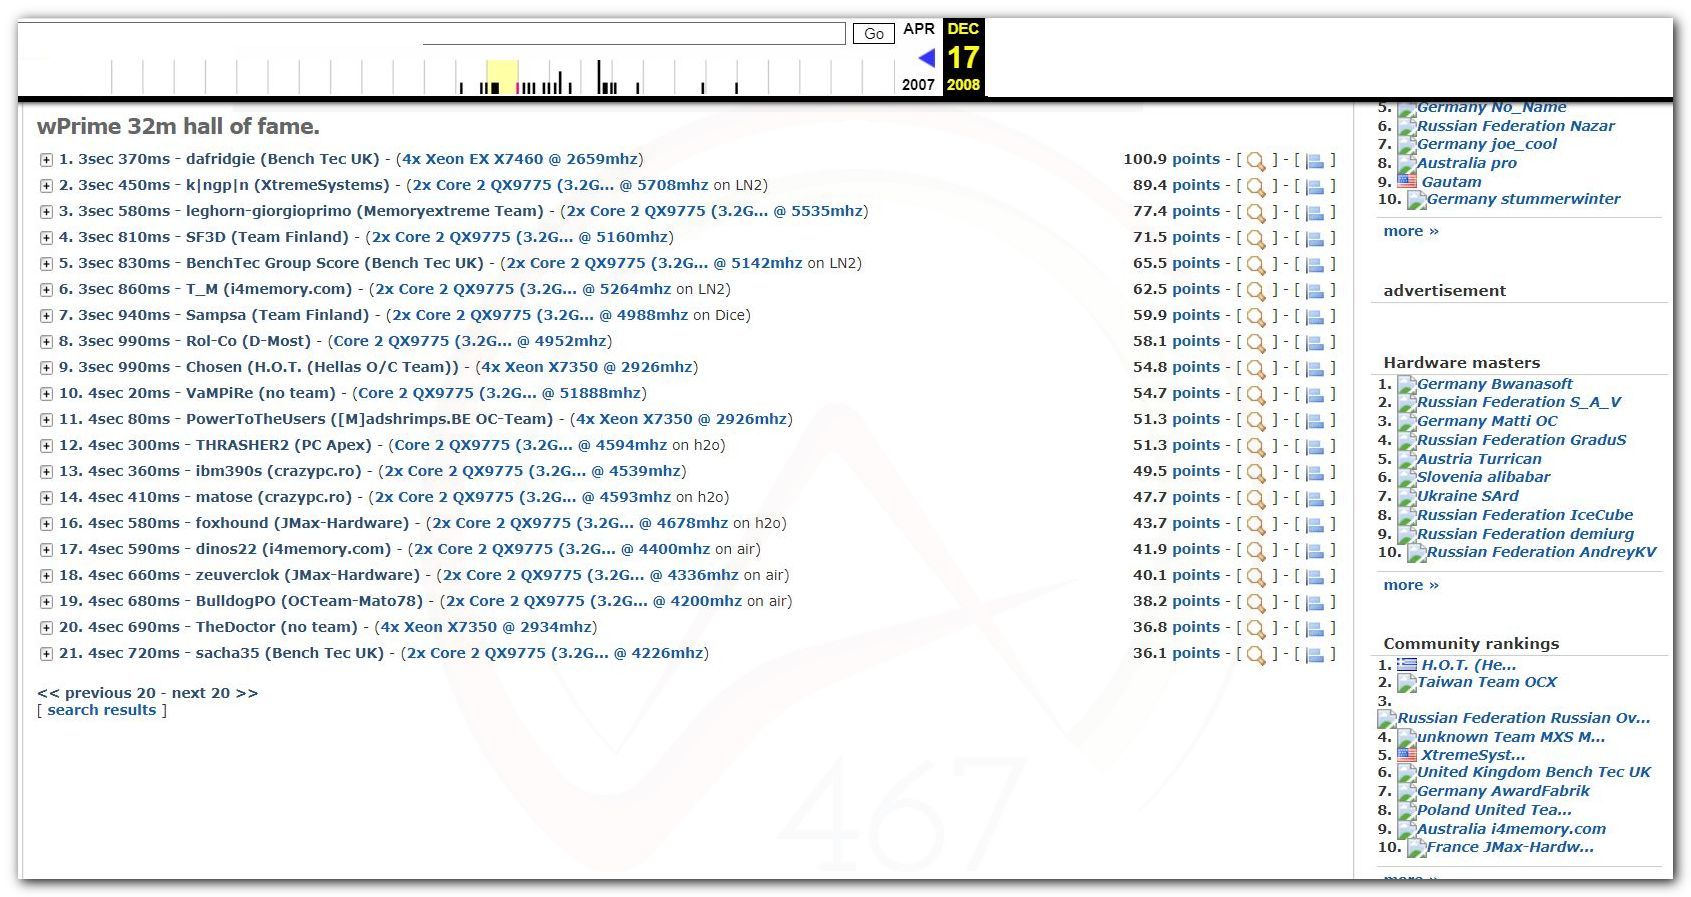Open more link below Germany stummerwinter

tap(1411, 231)
